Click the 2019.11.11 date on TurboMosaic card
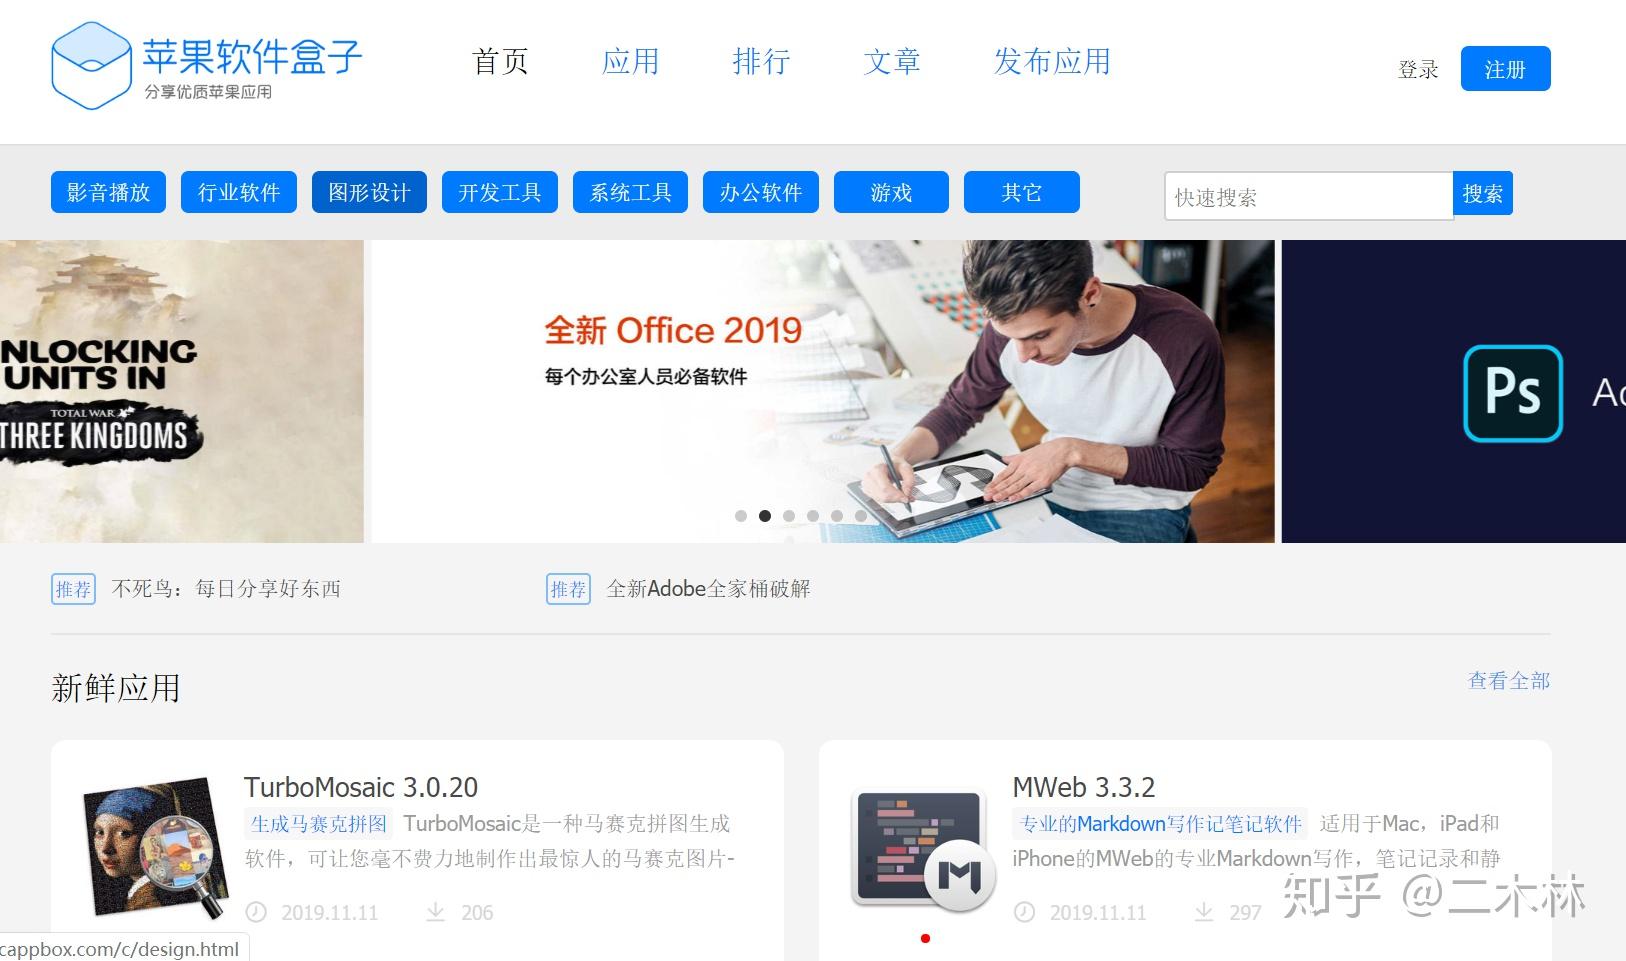The height and width of the screenshot is (961, 1626). point(330,912)
